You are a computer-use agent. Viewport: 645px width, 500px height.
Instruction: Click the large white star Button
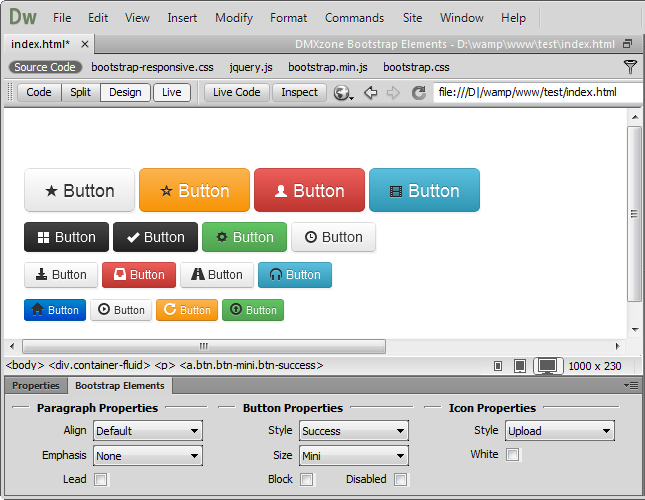79,190
